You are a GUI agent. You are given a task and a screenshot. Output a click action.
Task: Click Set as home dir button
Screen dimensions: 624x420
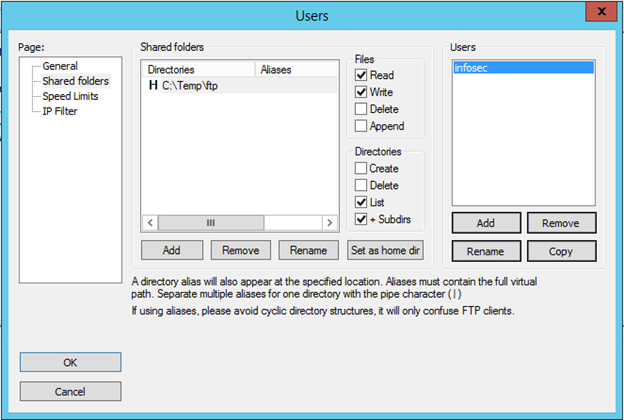pyautogui.click(x=386, y=250)
